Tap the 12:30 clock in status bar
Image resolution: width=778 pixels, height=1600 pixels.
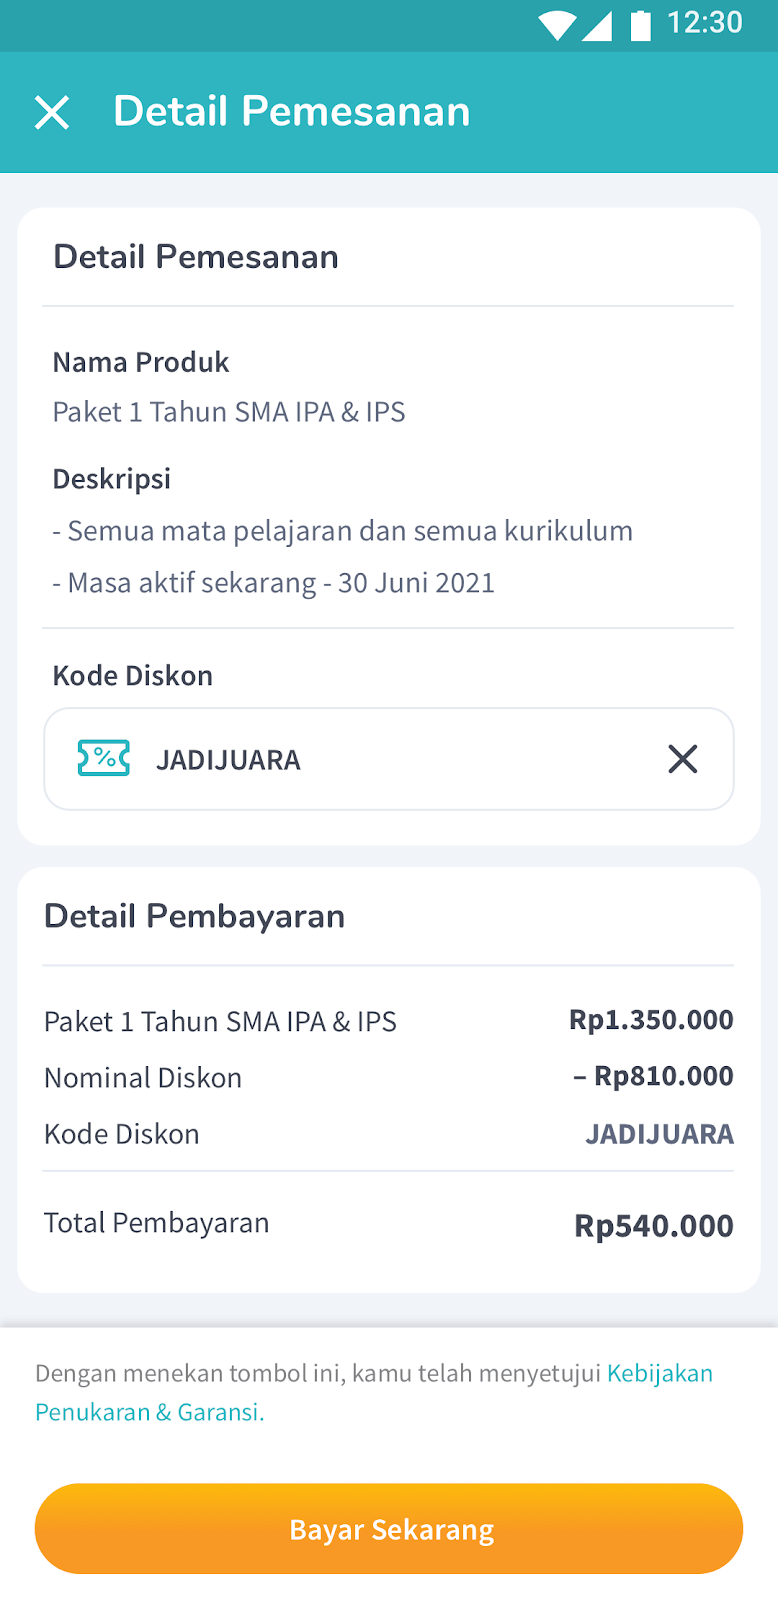[x=705, y=23]
